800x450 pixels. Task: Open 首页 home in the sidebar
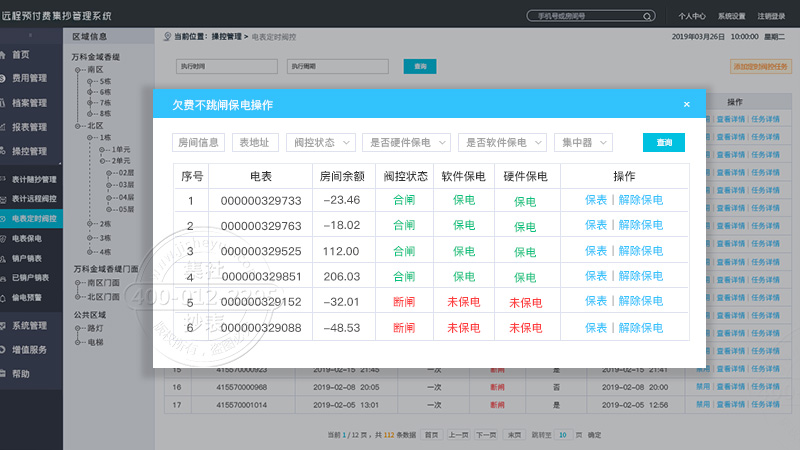[x=22, y=54]
